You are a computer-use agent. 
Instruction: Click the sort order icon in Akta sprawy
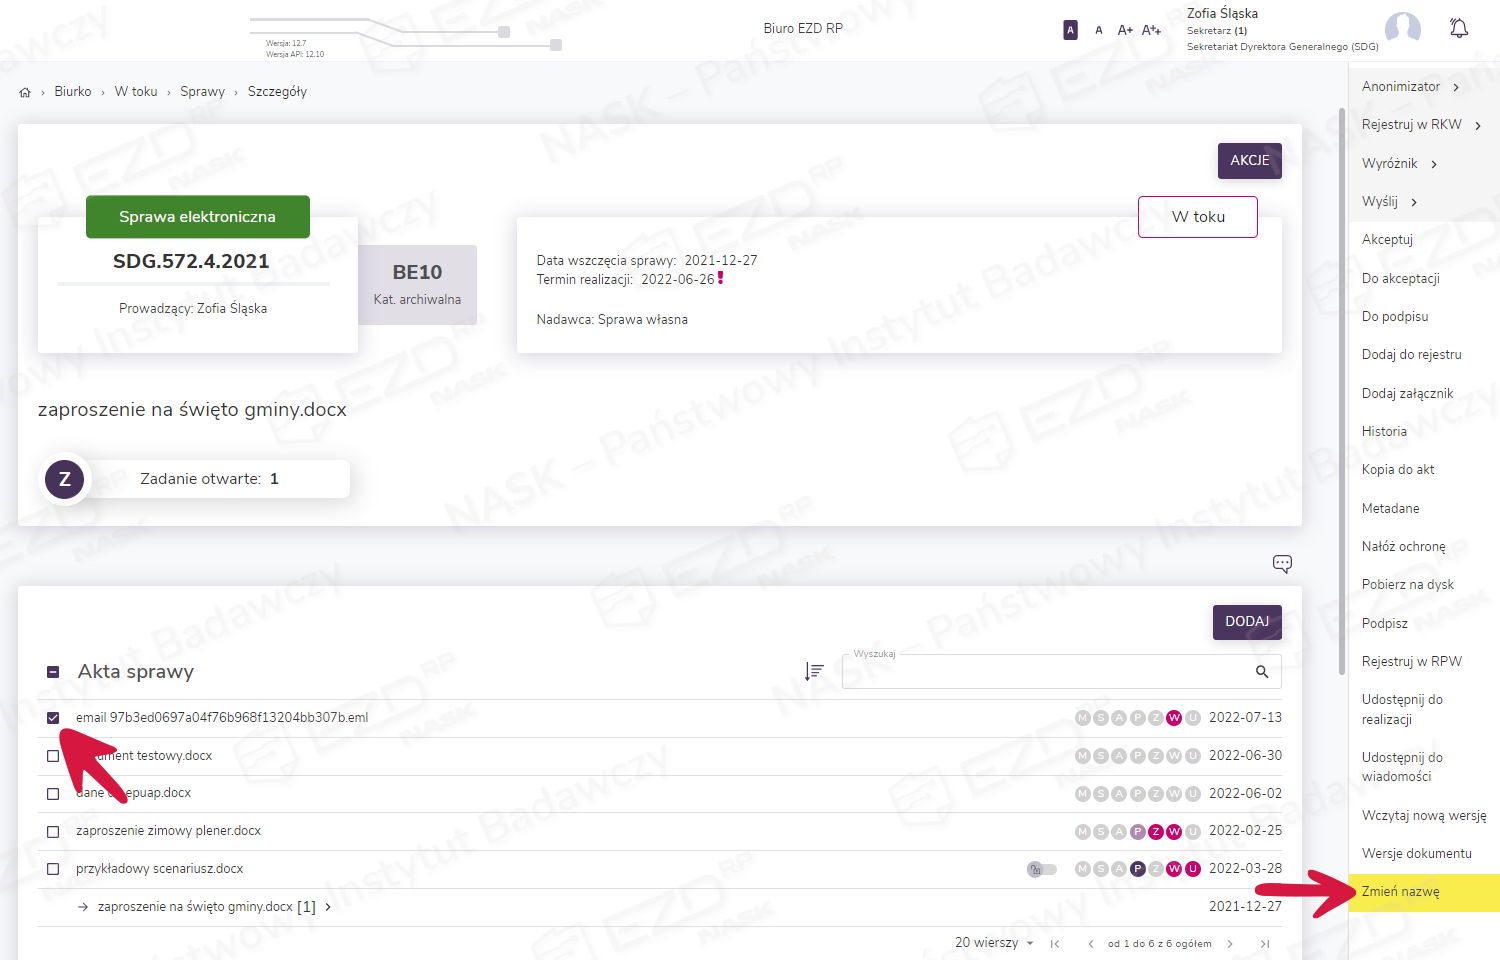click(814, 671)
